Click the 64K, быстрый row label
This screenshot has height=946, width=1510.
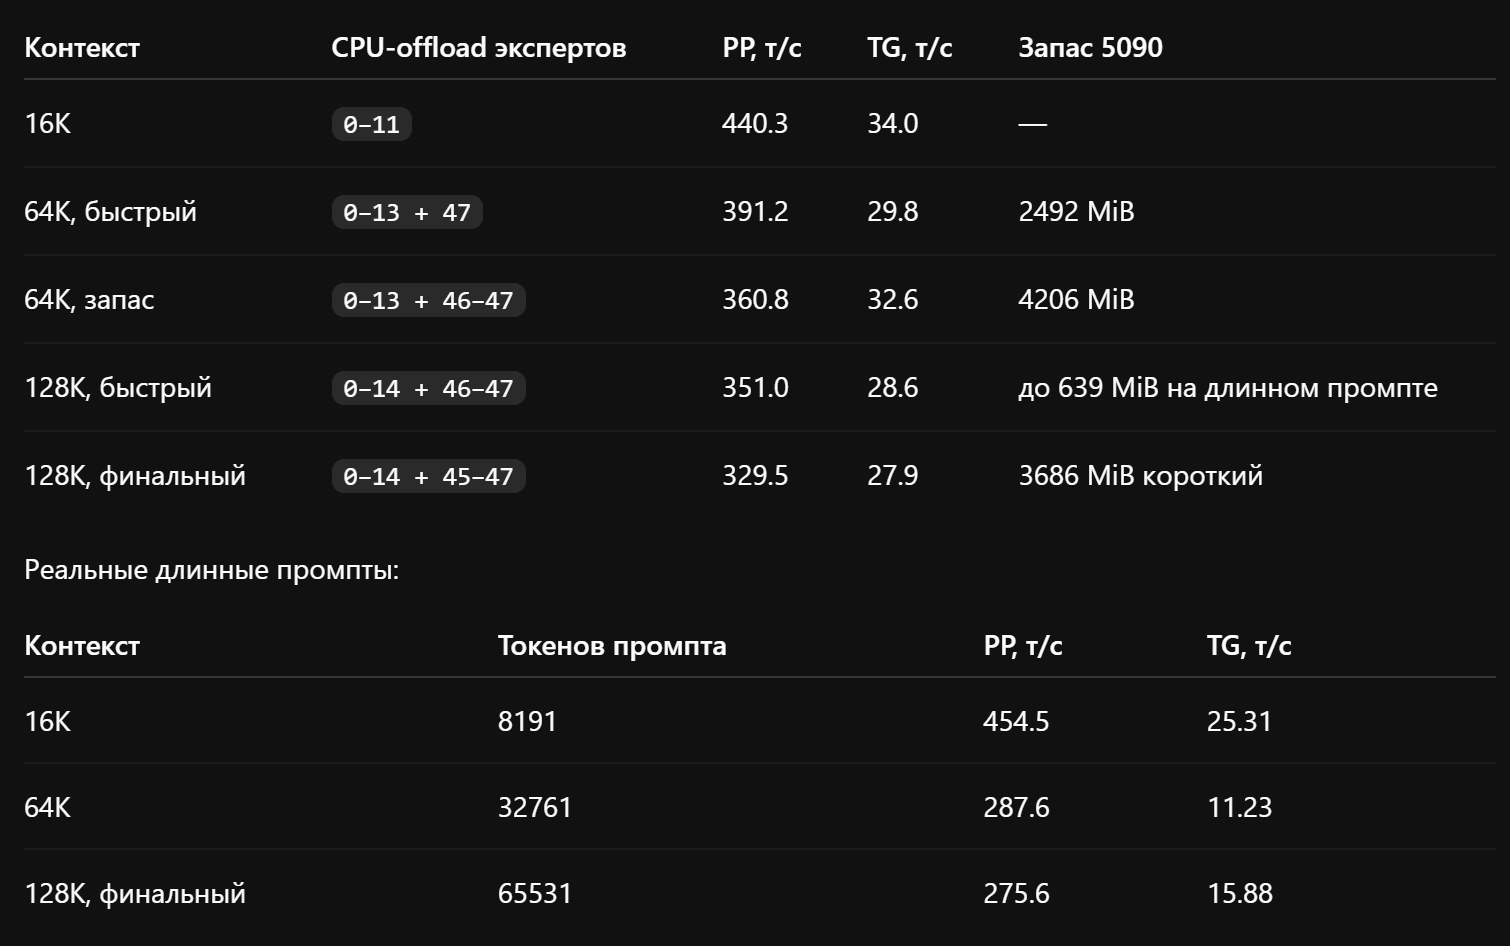tap(110, 212)
